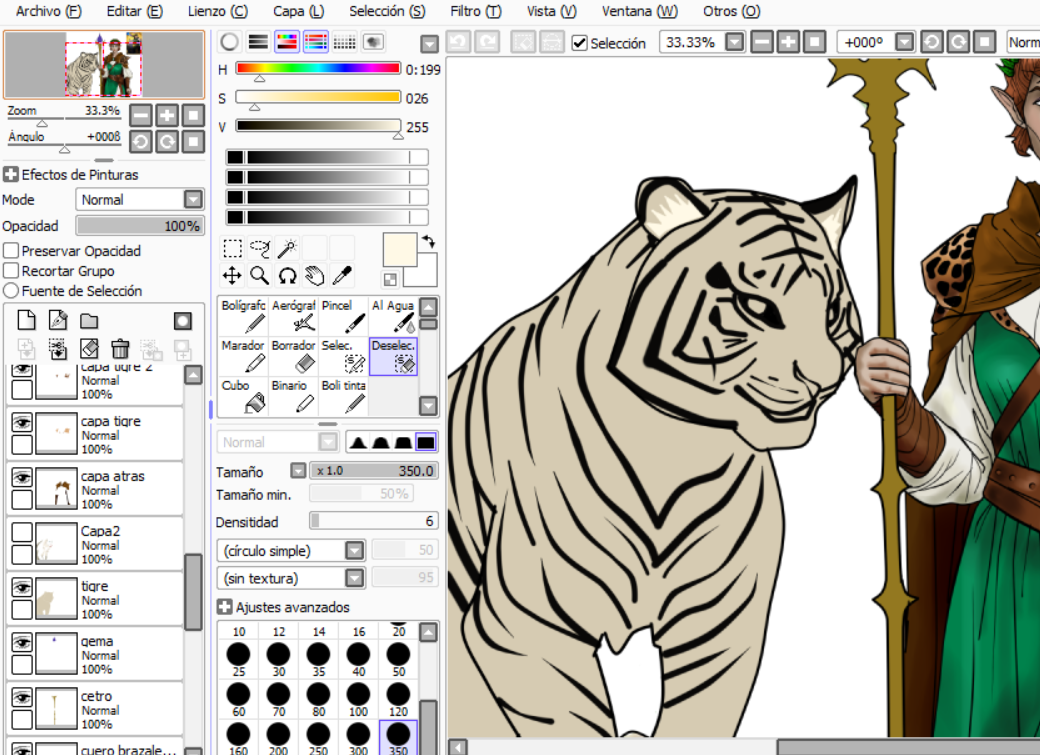Screen dimensions: 1040x755
Task: Toggle the Selección checkbox in the toolbar
Action: (x=579, y=43)
